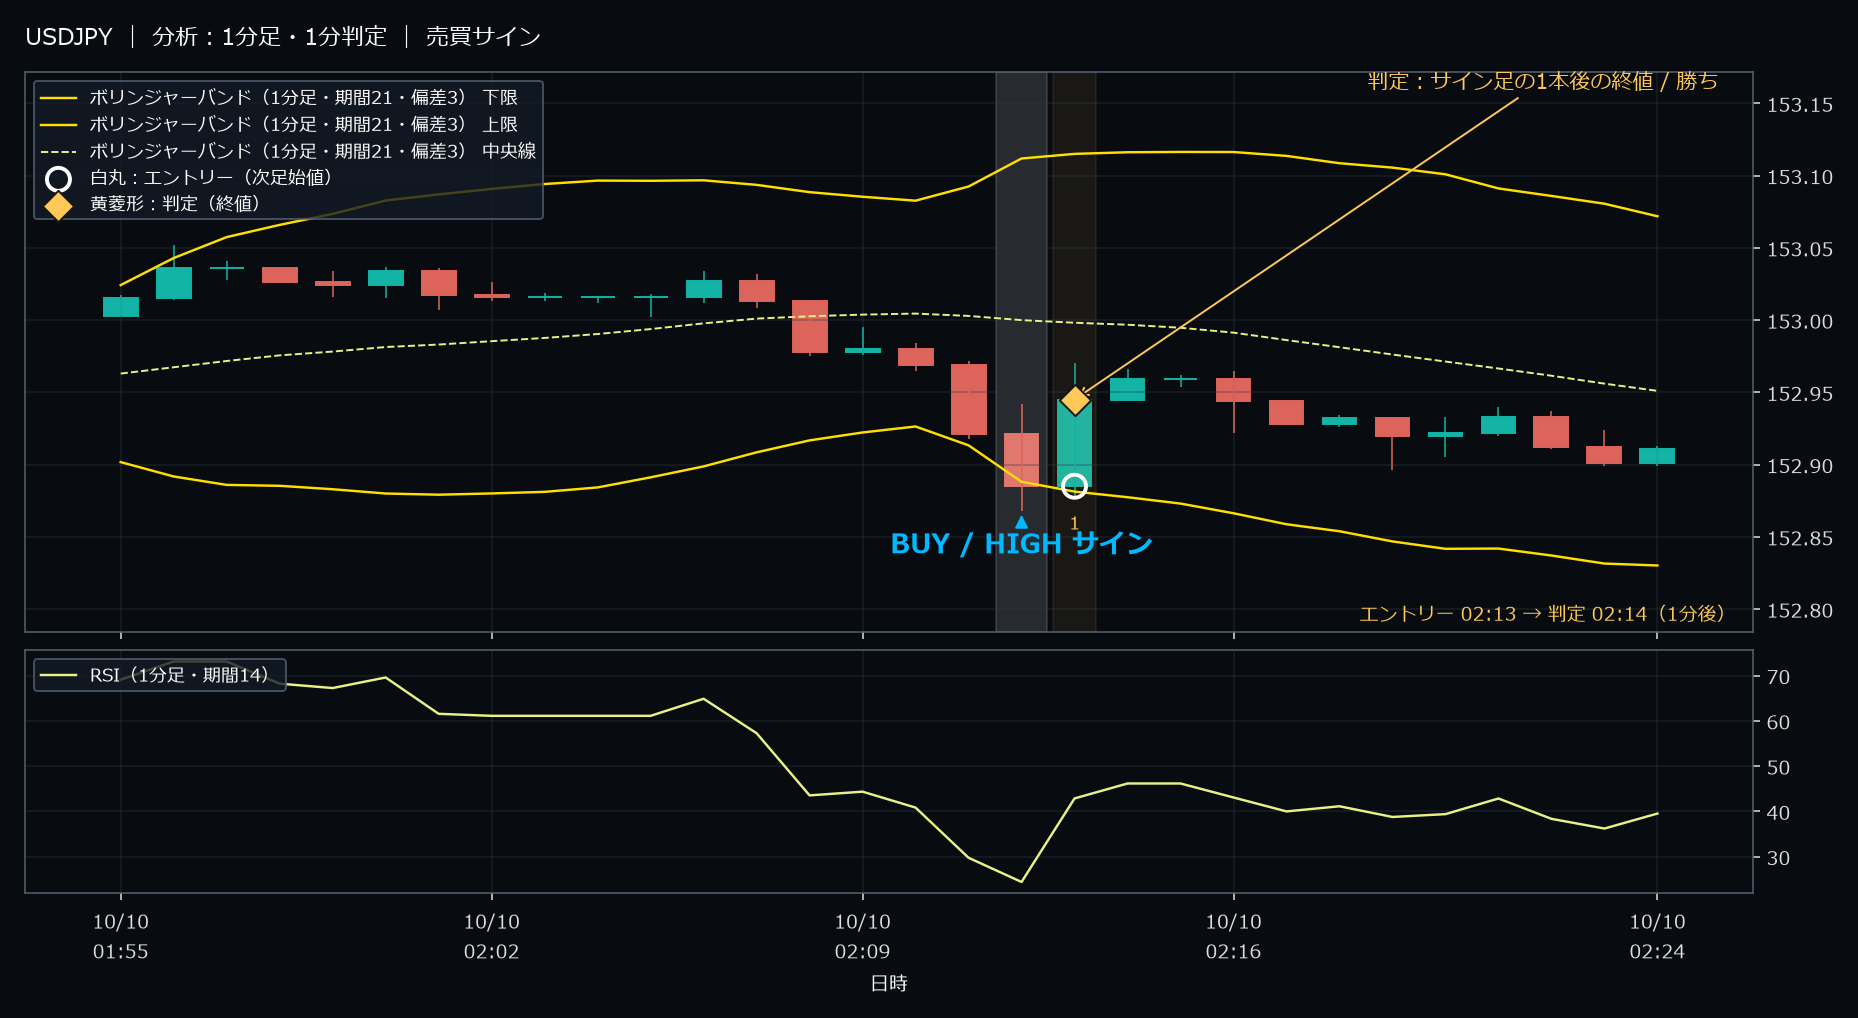Click the BUY / HIGH サイン label
This screenshot has width=1858, height=1018.
[1021, 543]
